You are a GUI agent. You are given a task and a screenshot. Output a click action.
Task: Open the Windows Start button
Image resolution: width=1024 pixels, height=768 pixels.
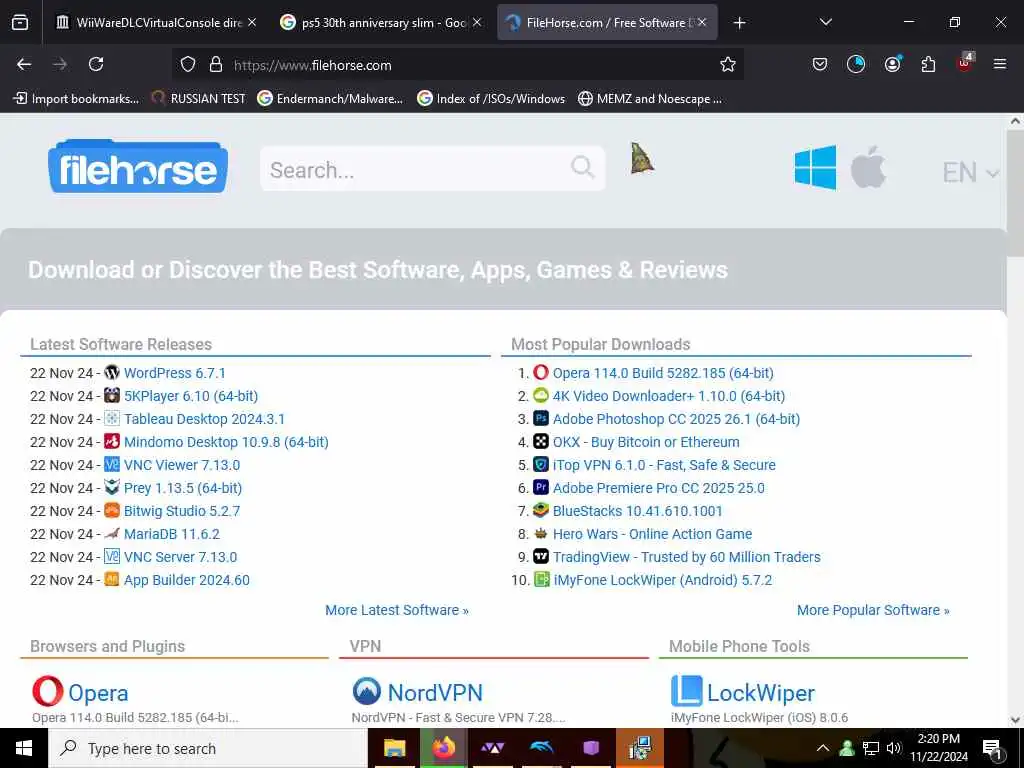24,748
